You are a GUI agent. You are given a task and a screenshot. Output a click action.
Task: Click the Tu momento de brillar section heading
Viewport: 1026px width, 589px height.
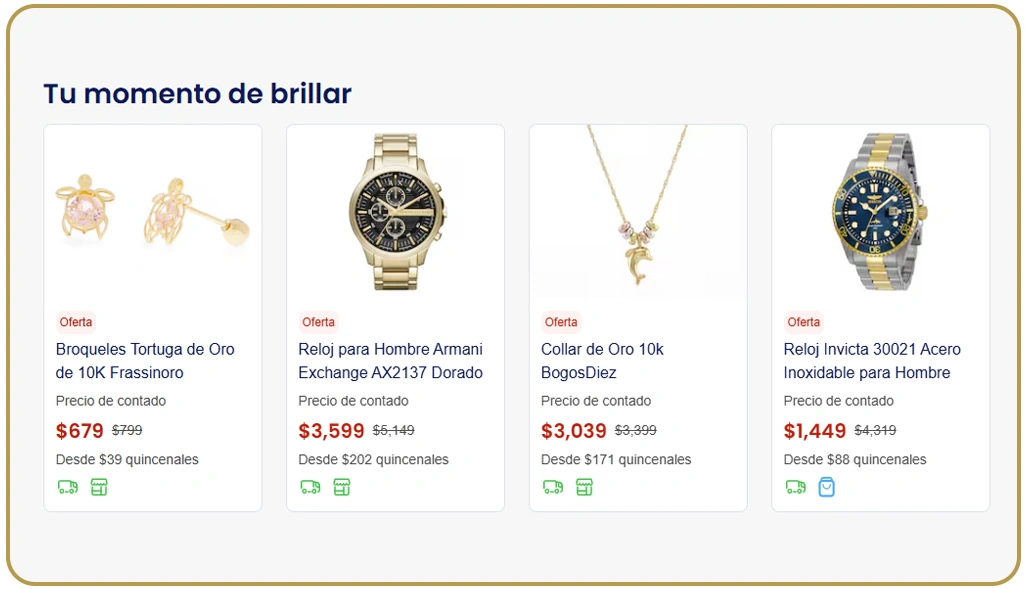pos(196,93)
